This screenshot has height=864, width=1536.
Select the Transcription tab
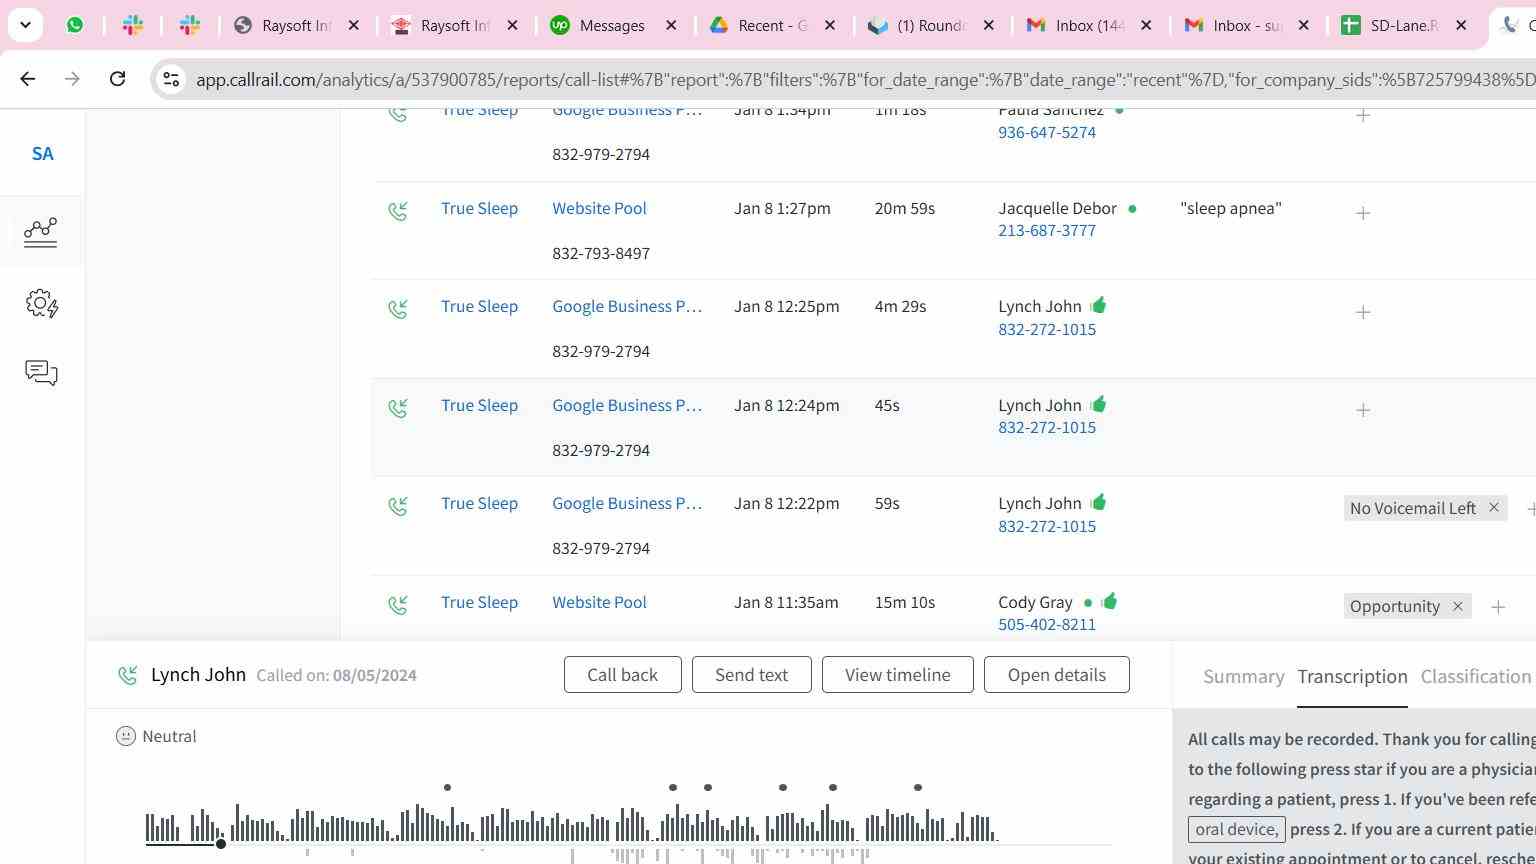point(1352,677)
